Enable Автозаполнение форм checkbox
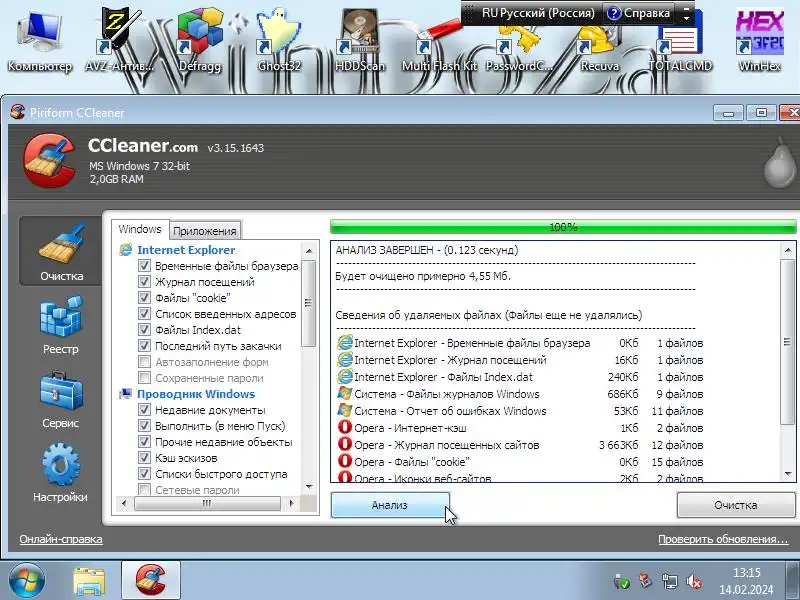The width and height of the screenshot is (800, 600). (x=144, y=362)
